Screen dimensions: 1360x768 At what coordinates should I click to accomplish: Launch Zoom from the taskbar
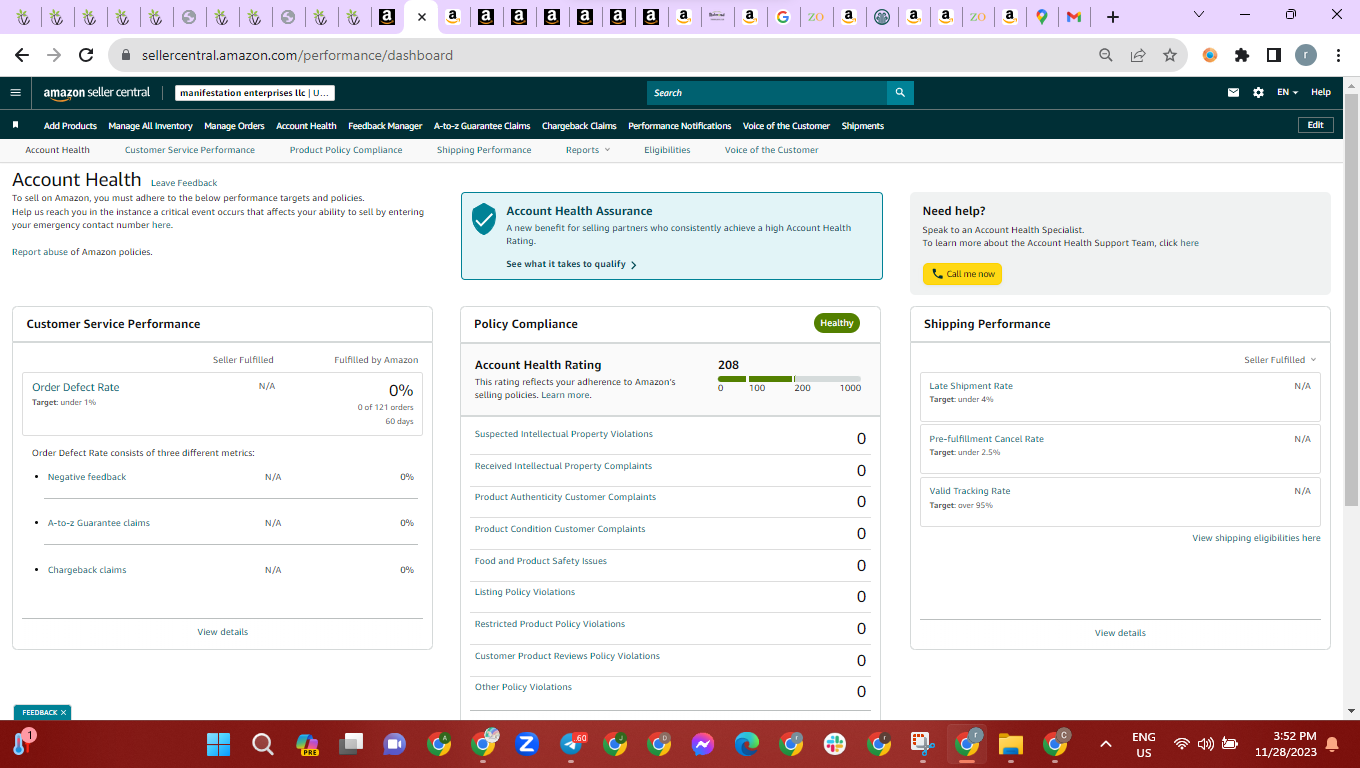coord(527,744)
